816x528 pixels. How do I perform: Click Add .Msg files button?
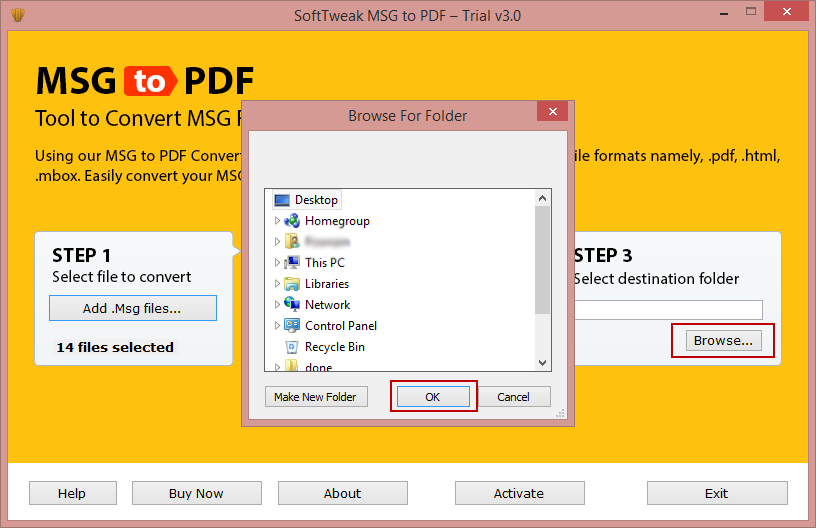pyautogui.click(x=133, y=308)
